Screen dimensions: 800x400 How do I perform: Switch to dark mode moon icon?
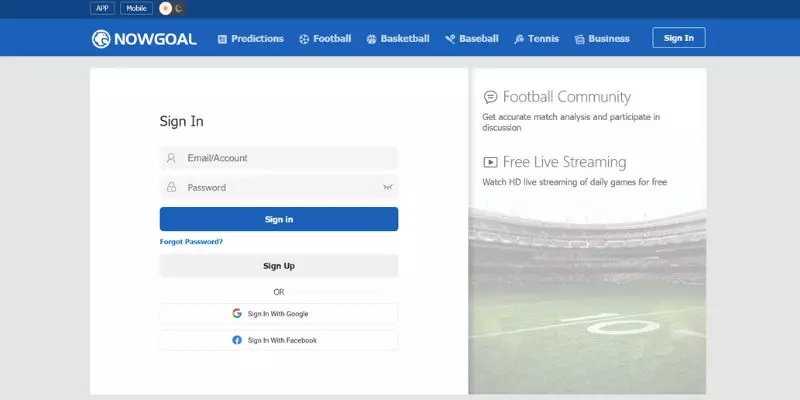(x=180, y=8)
